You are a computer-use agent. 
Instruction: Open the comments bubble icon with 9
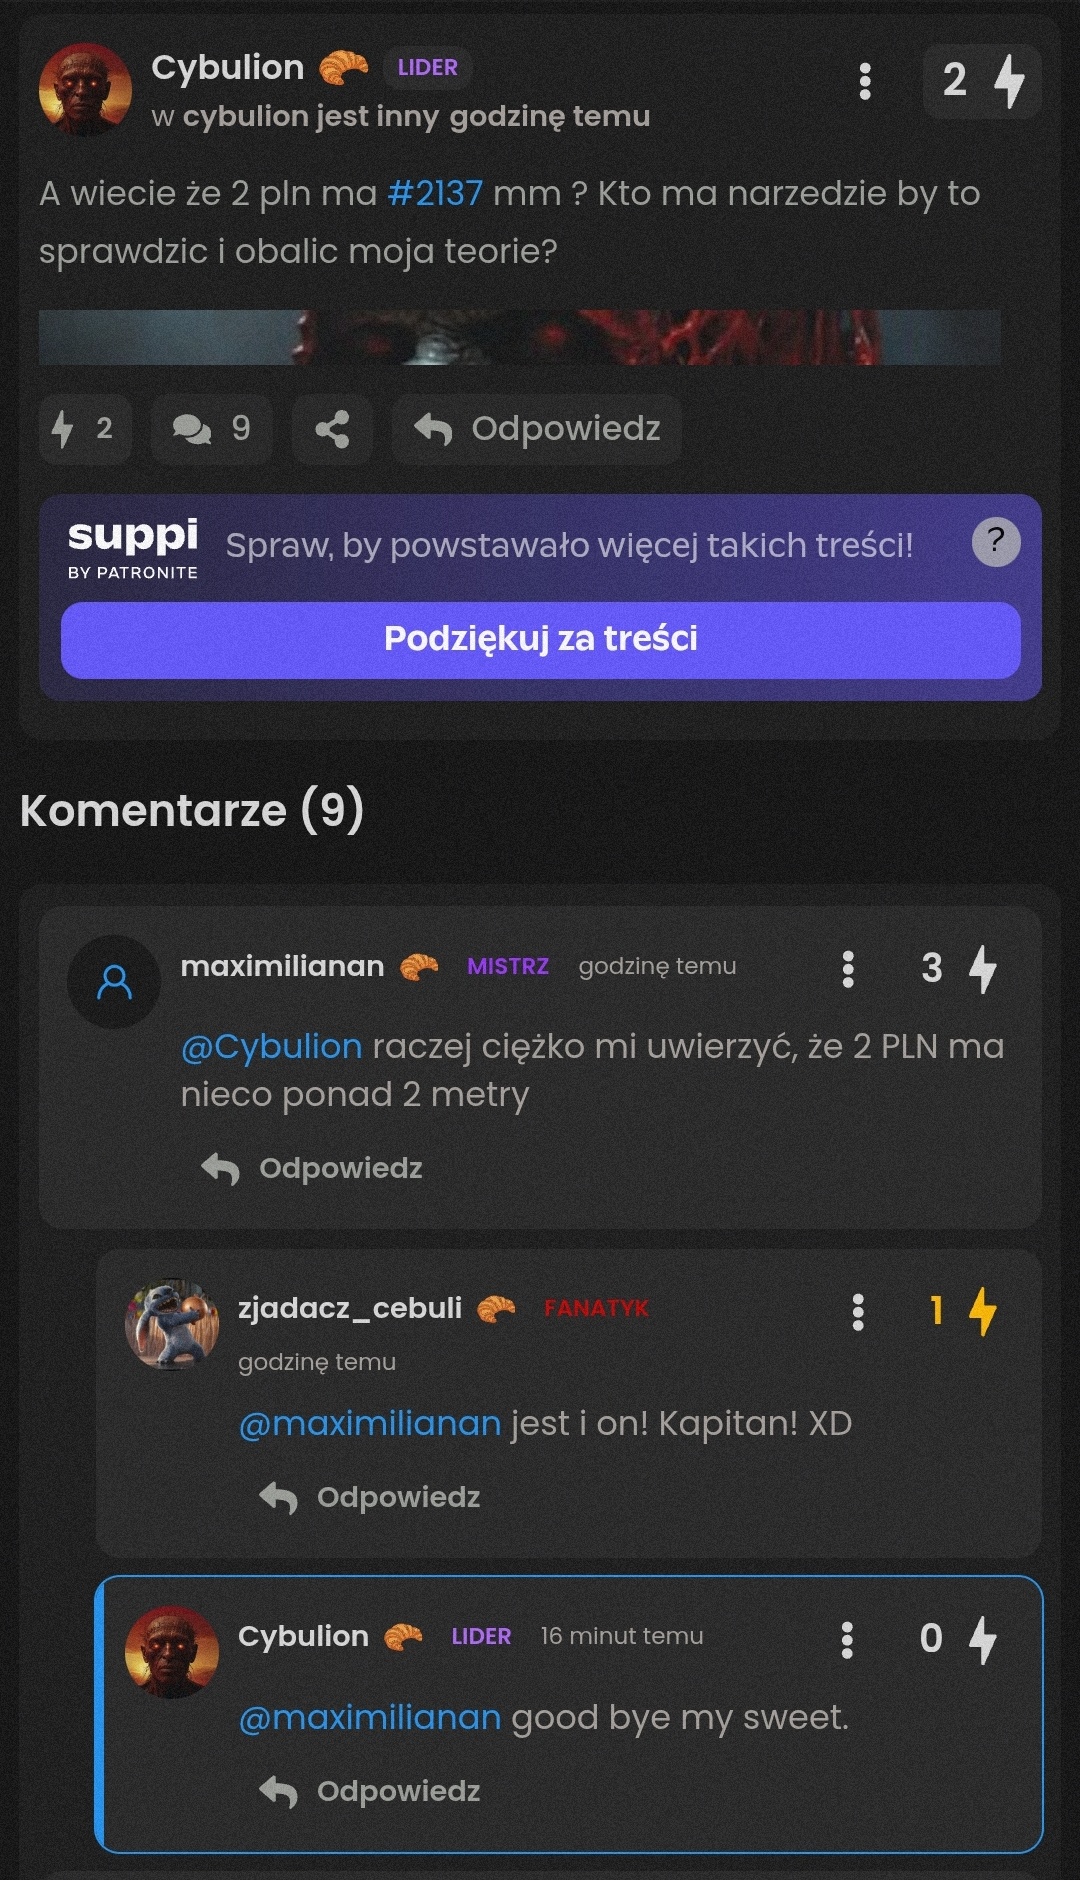[x=211, y=429]
